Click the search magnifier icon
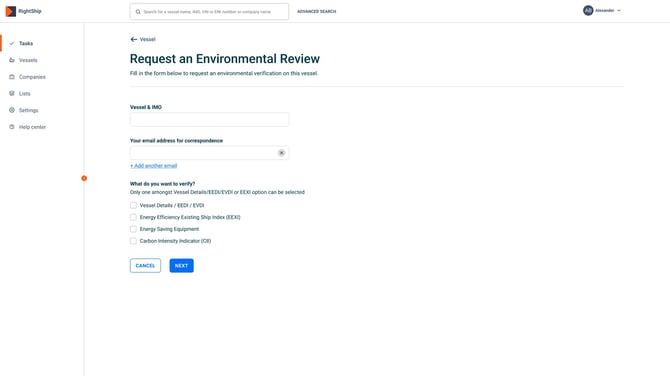 138,12
